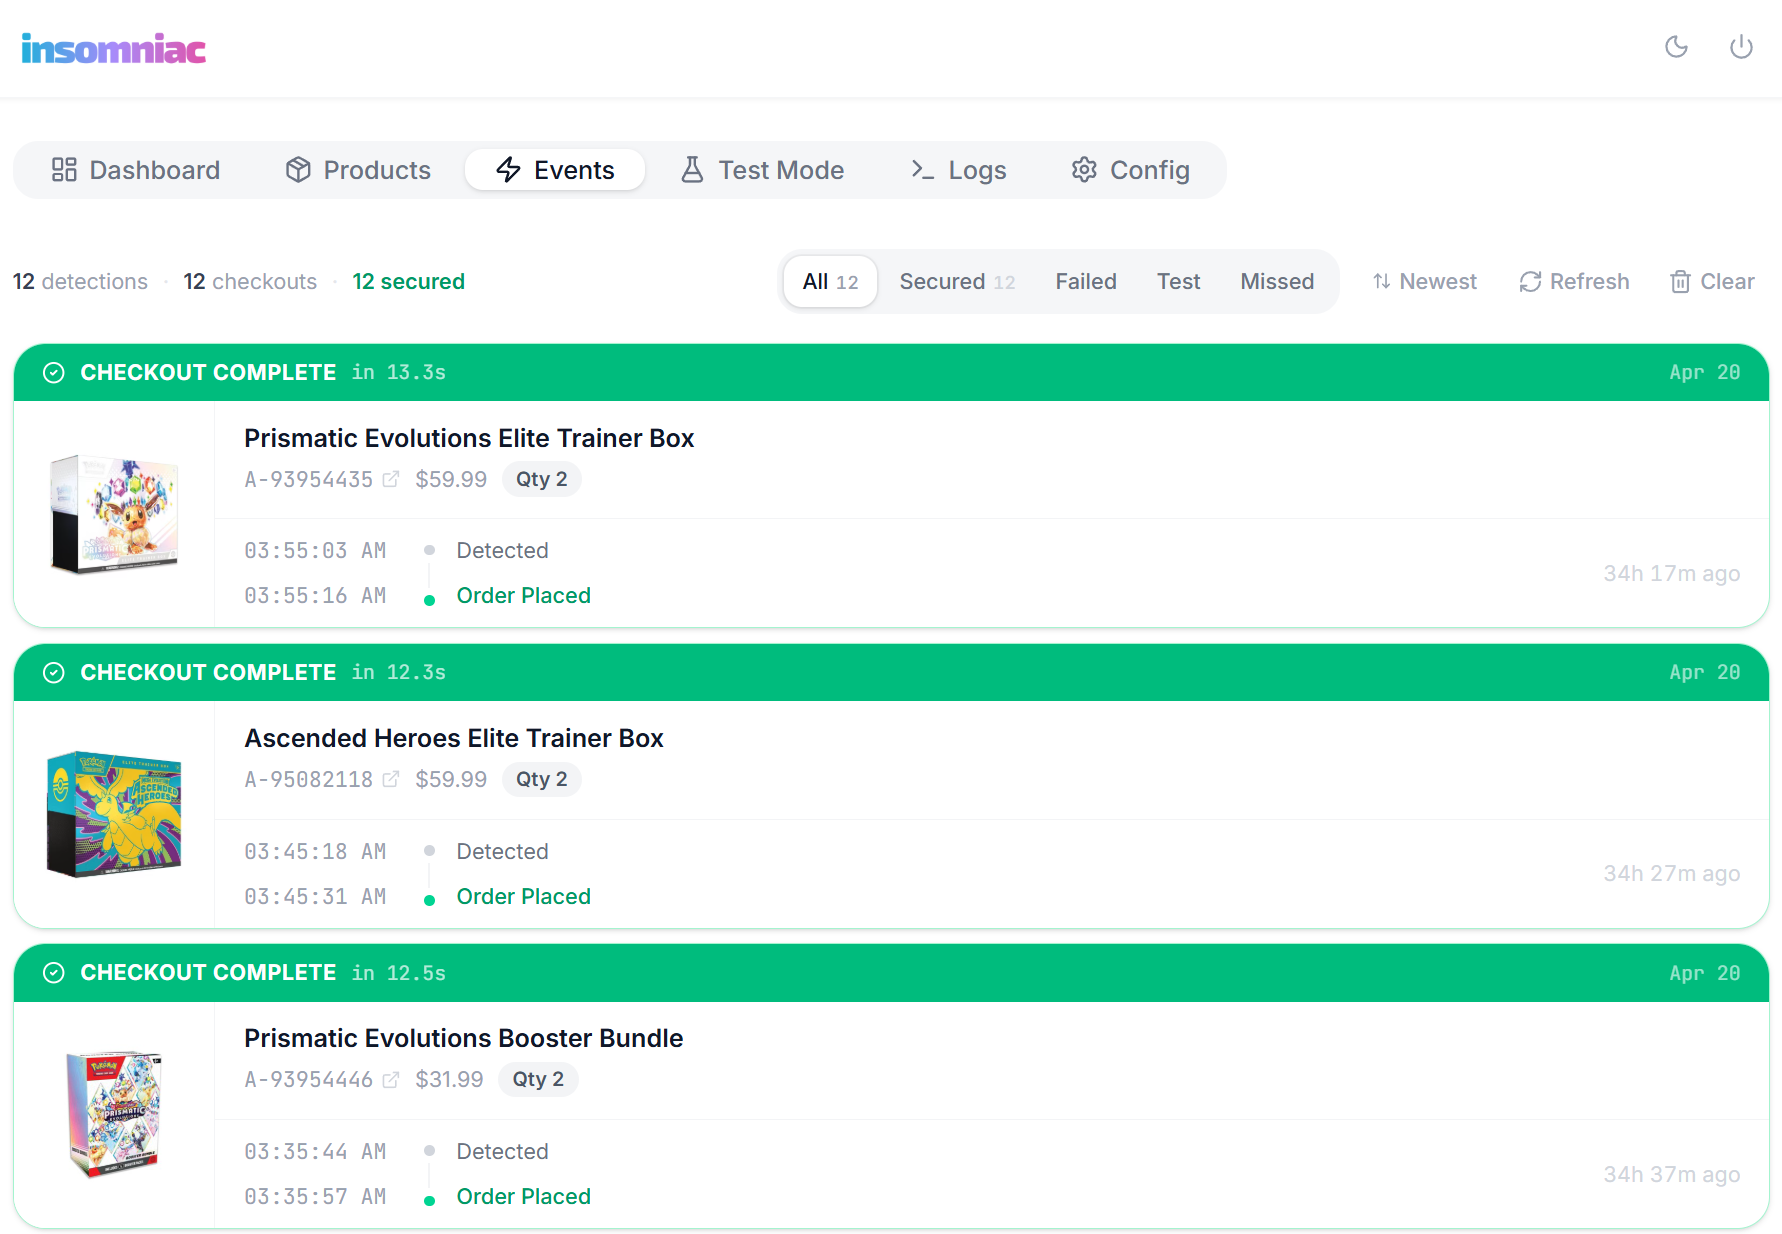Click Order Placed at 03:55:16 AM
1782x1234 pixels.
[x=523, y=595]
